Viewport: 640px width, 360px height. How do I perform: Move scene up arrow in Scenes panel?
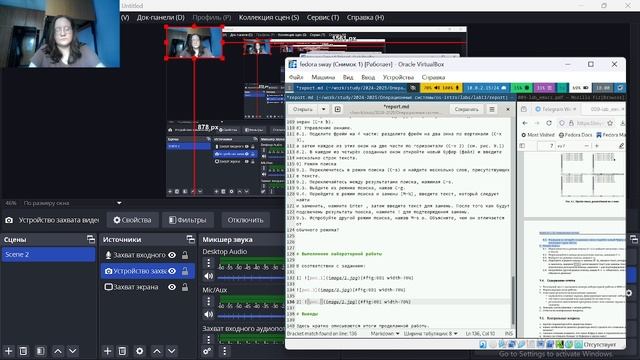point(58,351)
